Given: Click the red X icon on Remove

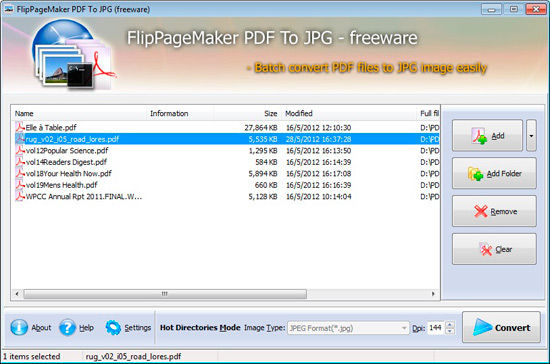Looking at the screenshot, I should (x=481, y=211).
